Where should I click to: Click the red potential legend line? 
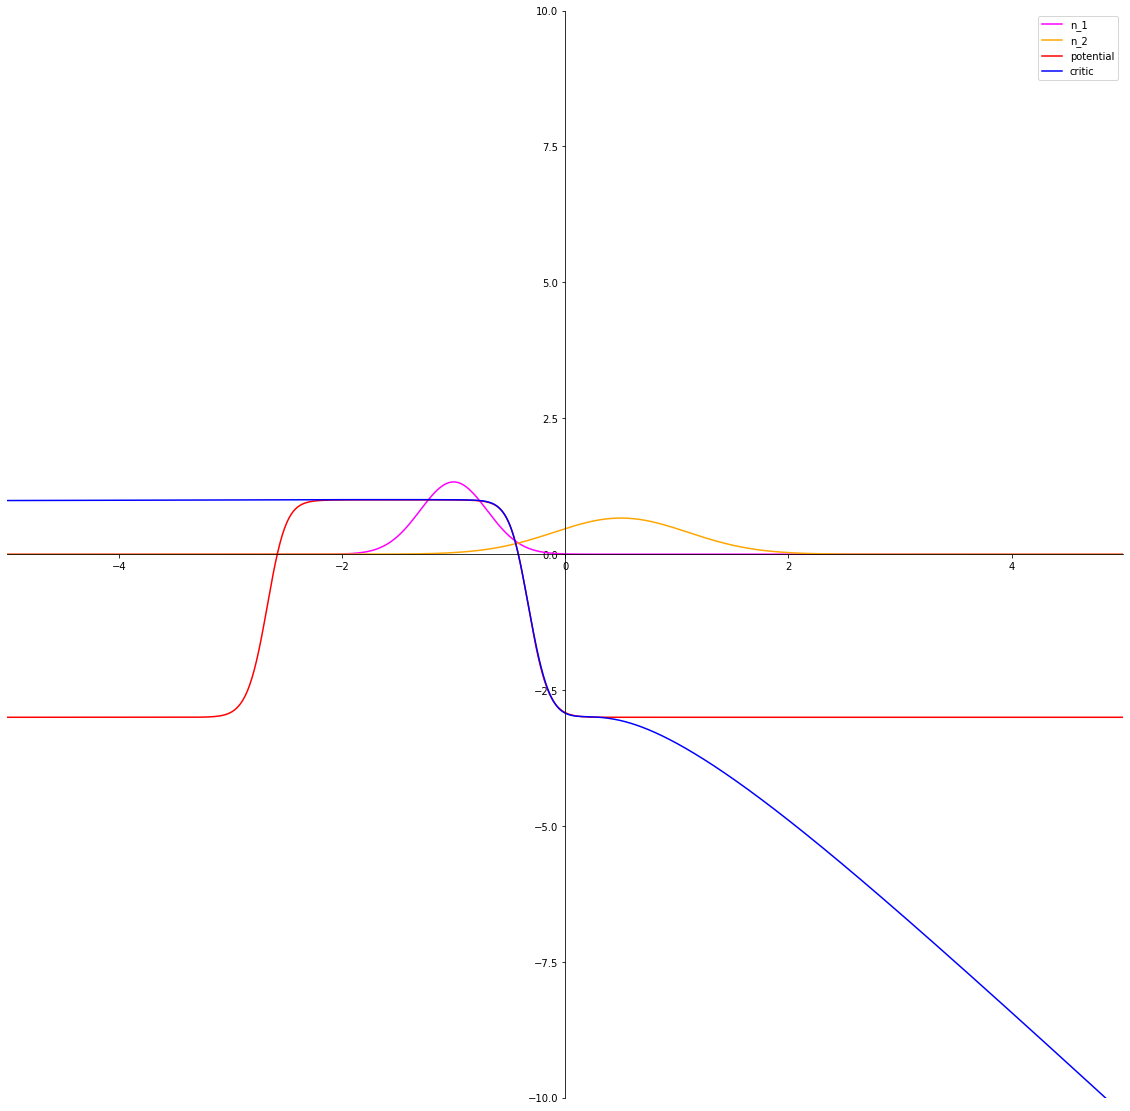pyautogui.click(x=1052, y=55)
